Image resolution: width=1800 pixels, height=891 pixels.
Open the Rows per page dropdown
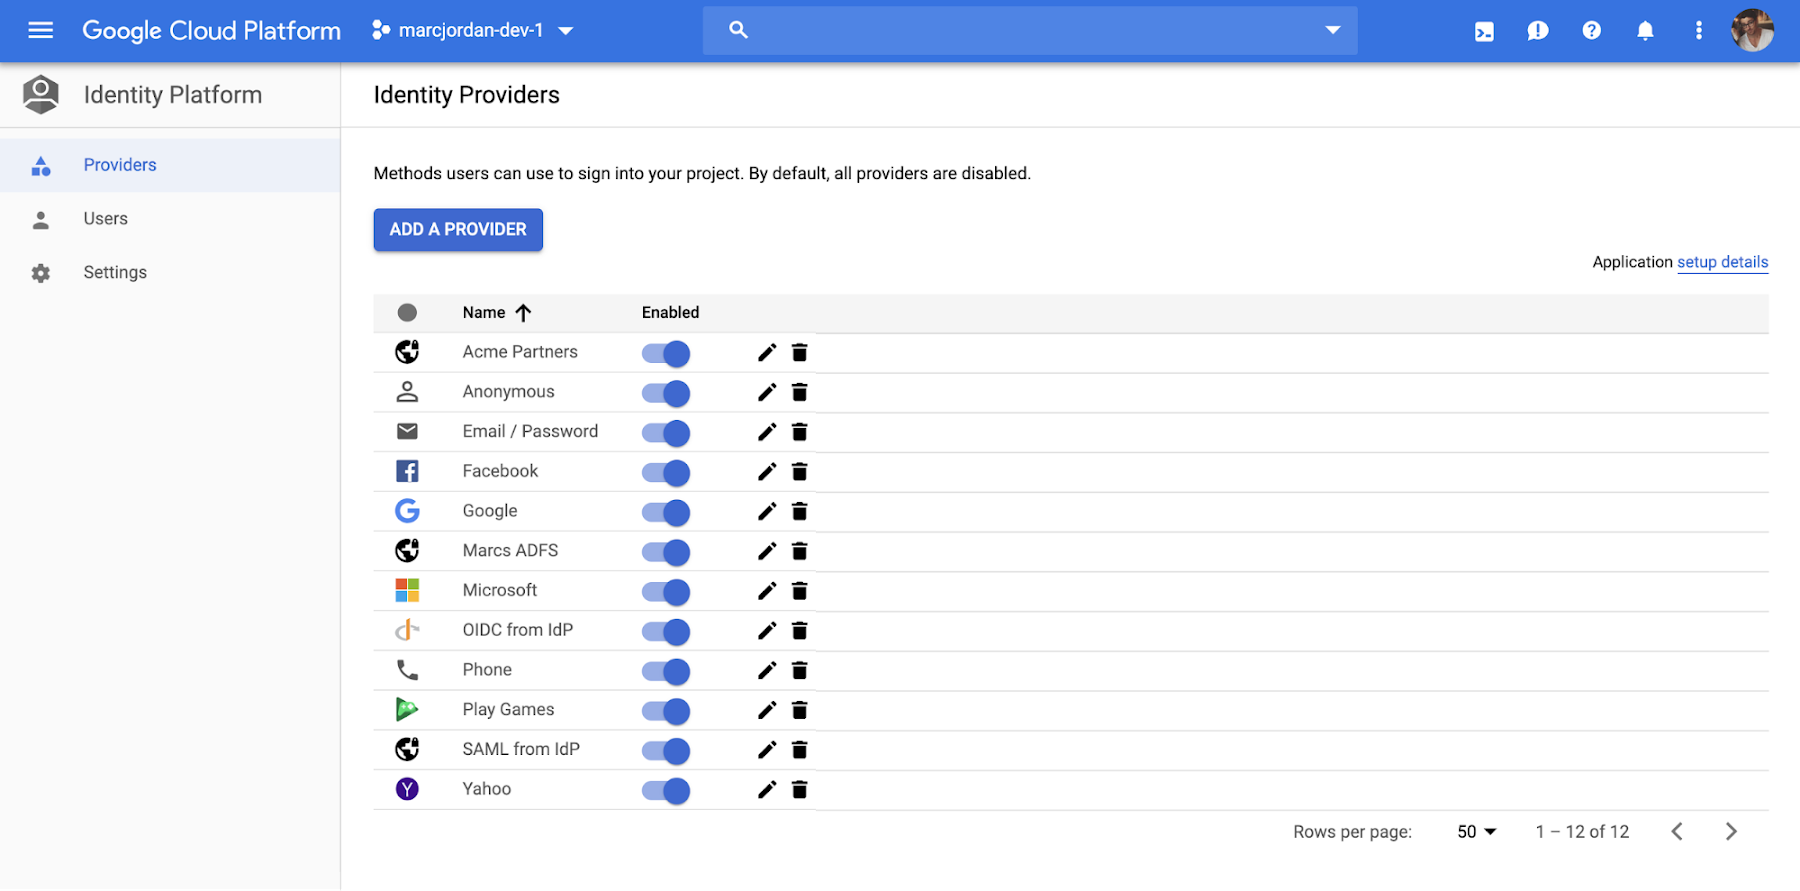[1475, 831]
